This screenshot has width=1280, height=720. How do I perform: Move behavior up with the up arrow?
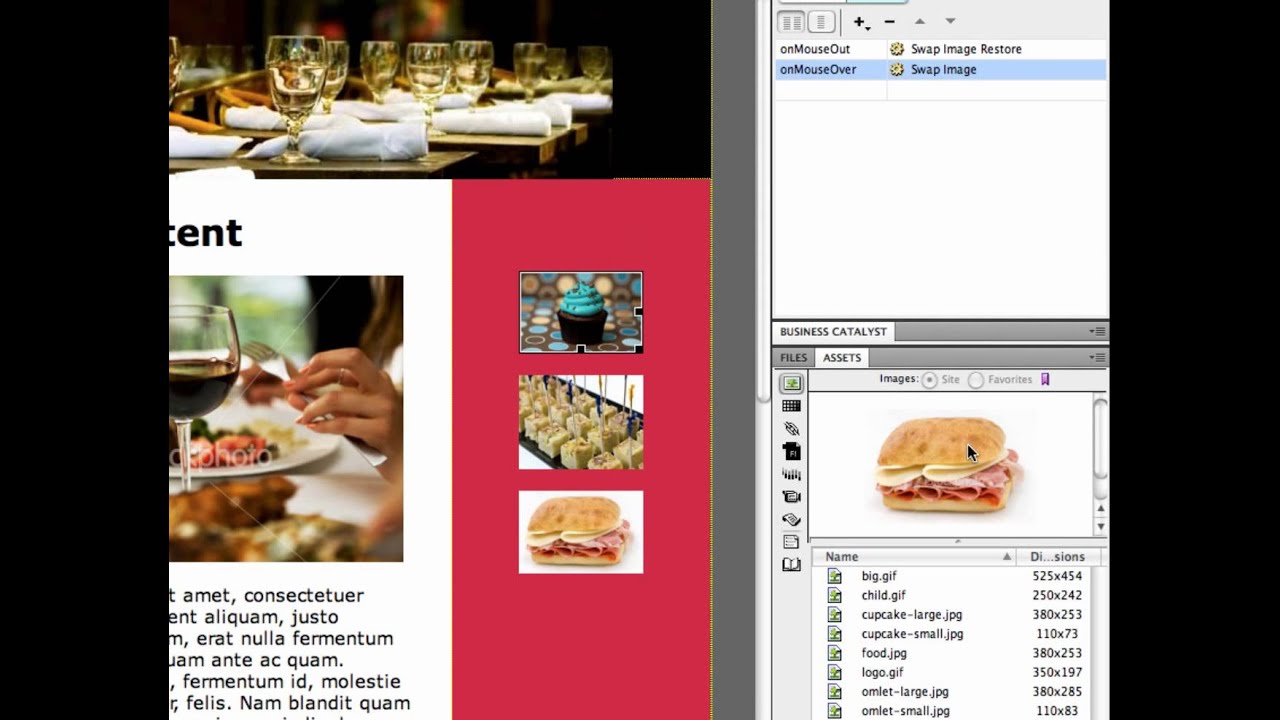click(x=920, y=21)
